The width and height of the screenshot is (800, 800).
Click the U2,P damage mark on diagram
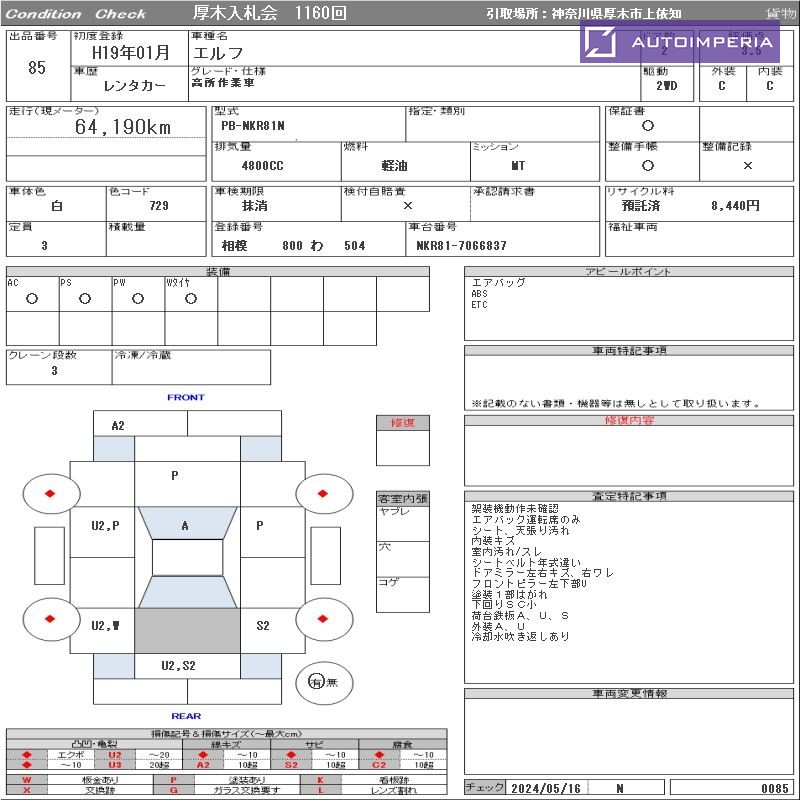106,526
